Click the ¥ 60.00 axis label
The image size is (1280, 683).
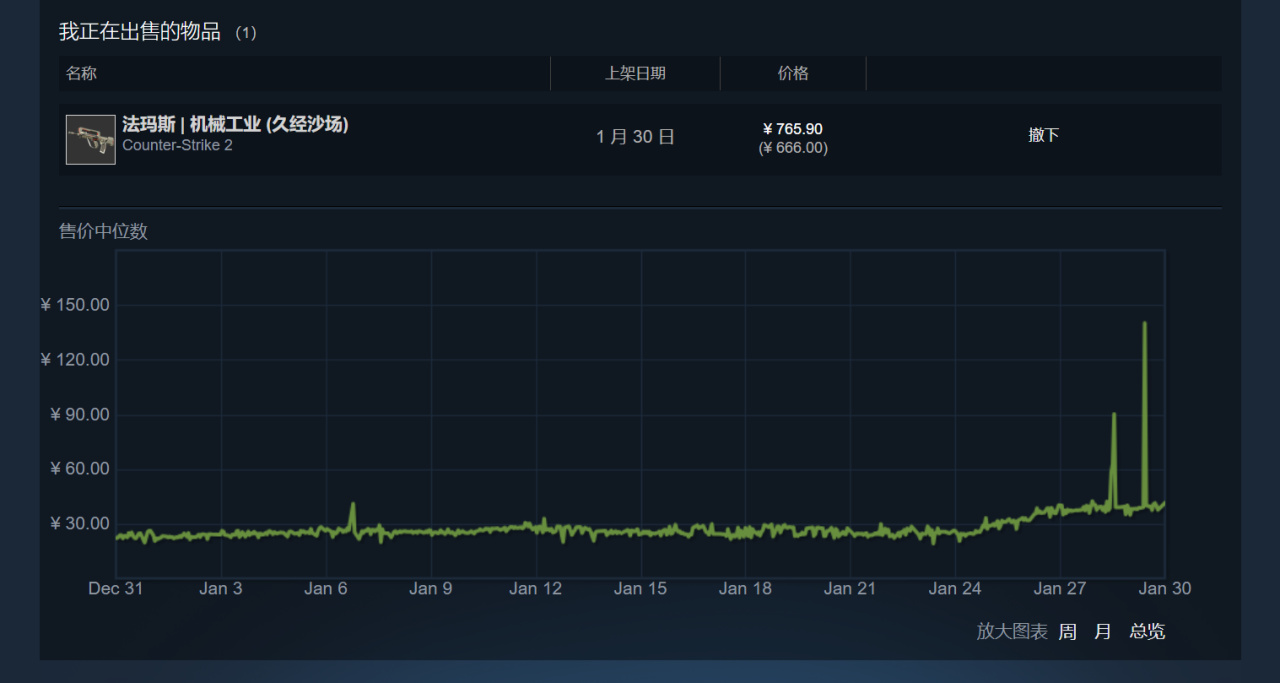(80, 469)
